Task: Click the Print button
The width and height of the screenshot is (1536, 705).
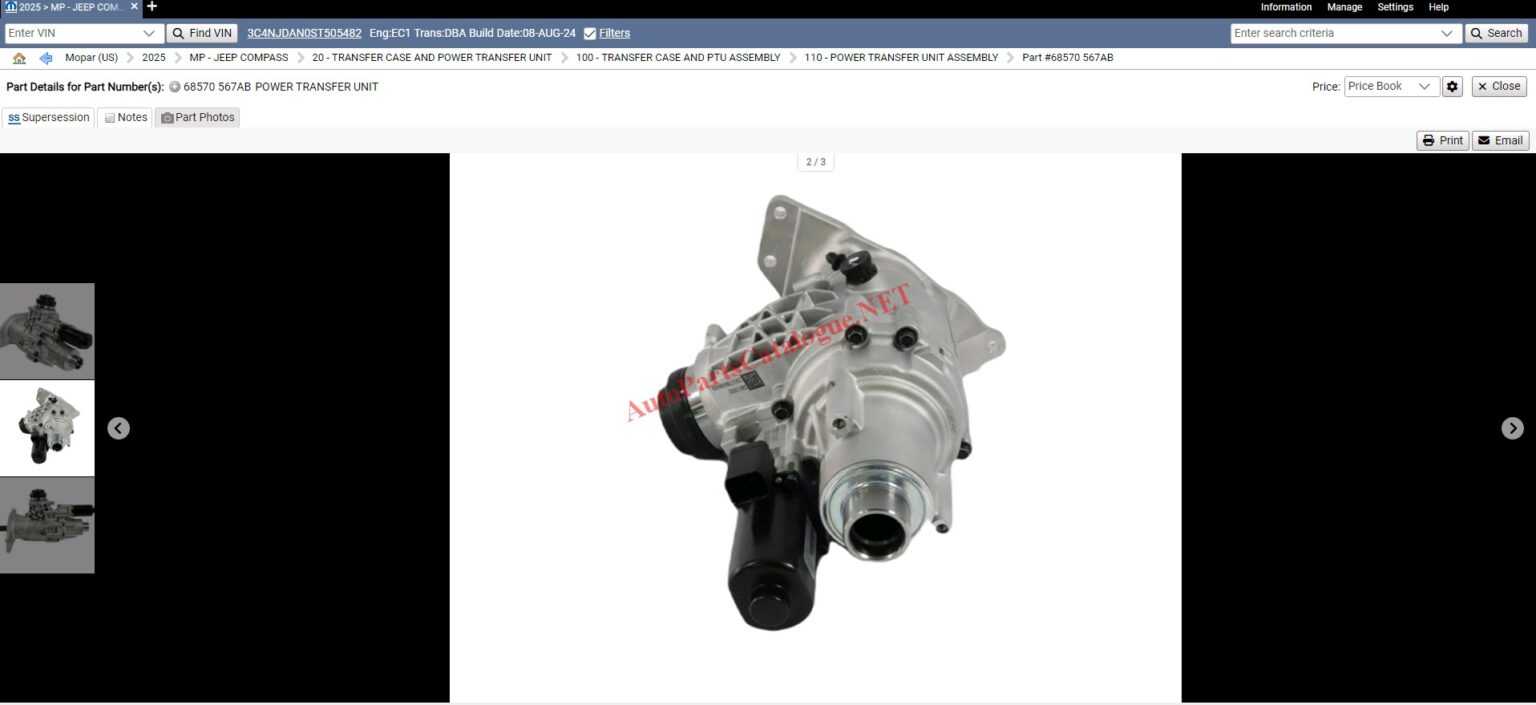Action: click(x=1442, y=141)
